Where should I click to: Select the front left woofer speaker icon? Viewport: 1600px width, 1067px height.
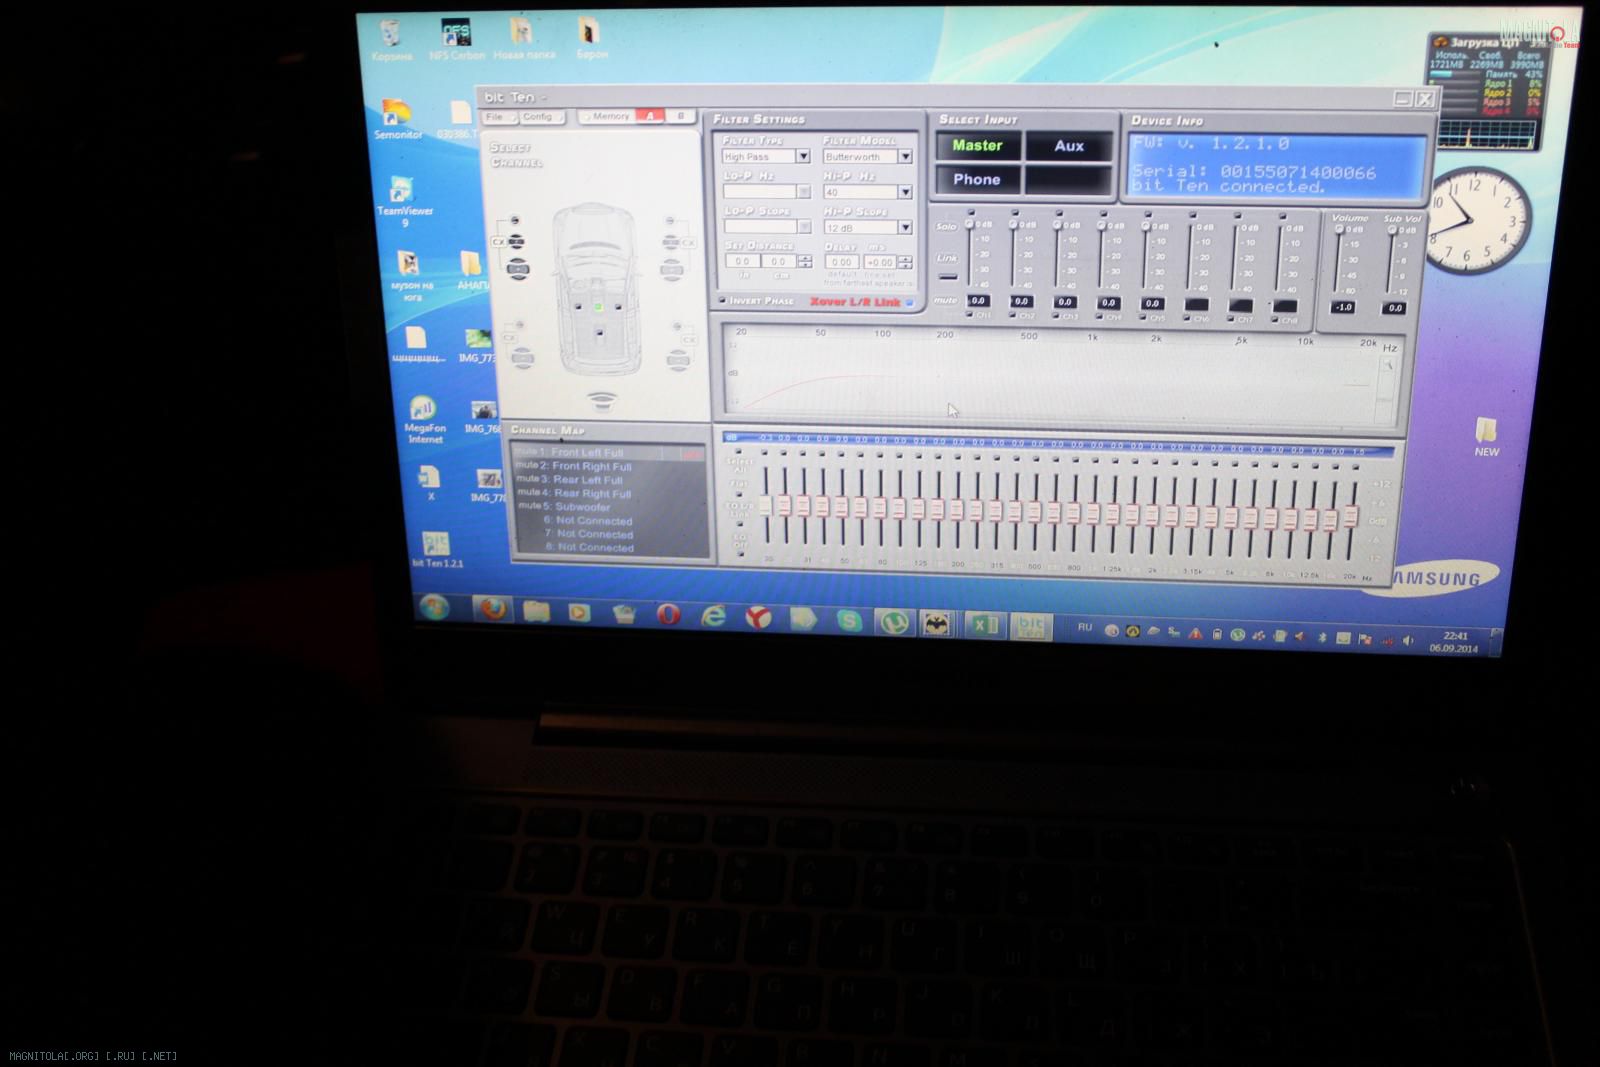point(517,268)
